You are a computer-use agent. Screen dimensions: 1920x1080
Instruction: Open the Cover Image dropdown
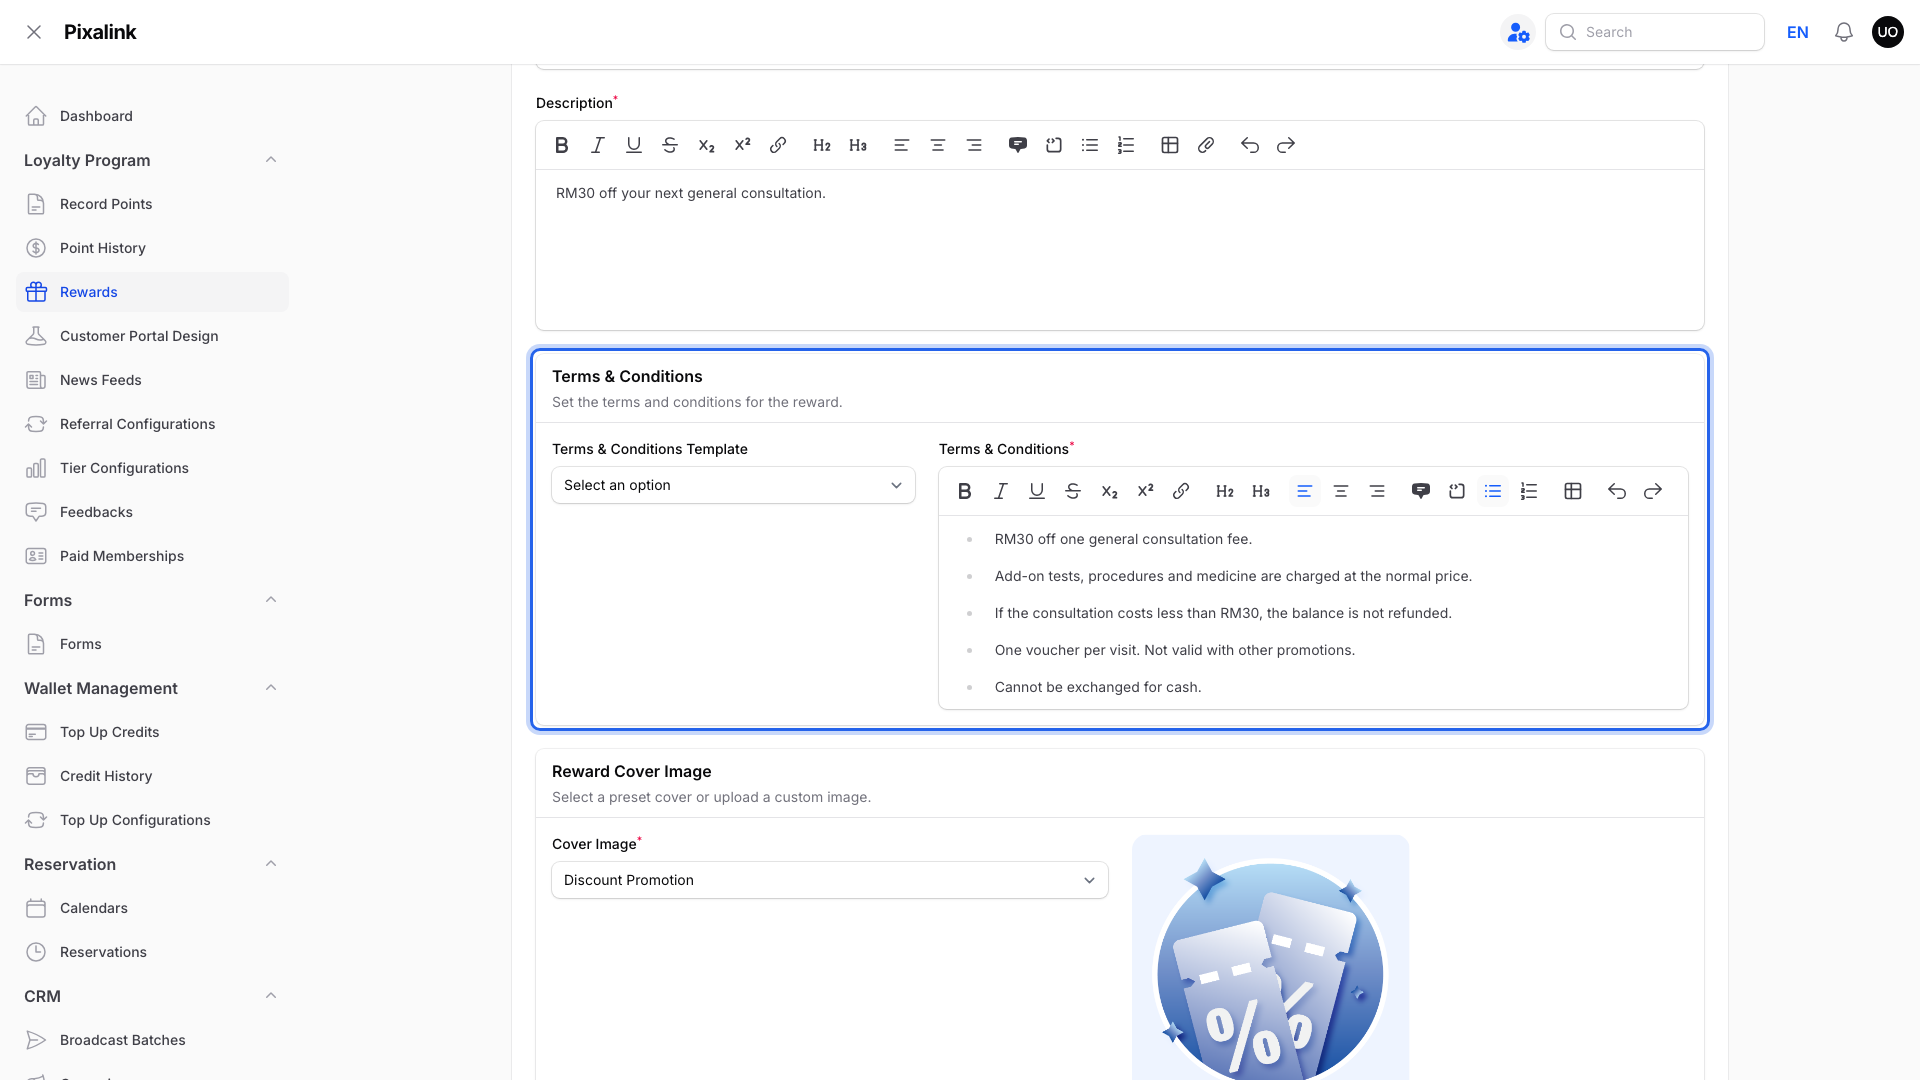coord(830,880)
